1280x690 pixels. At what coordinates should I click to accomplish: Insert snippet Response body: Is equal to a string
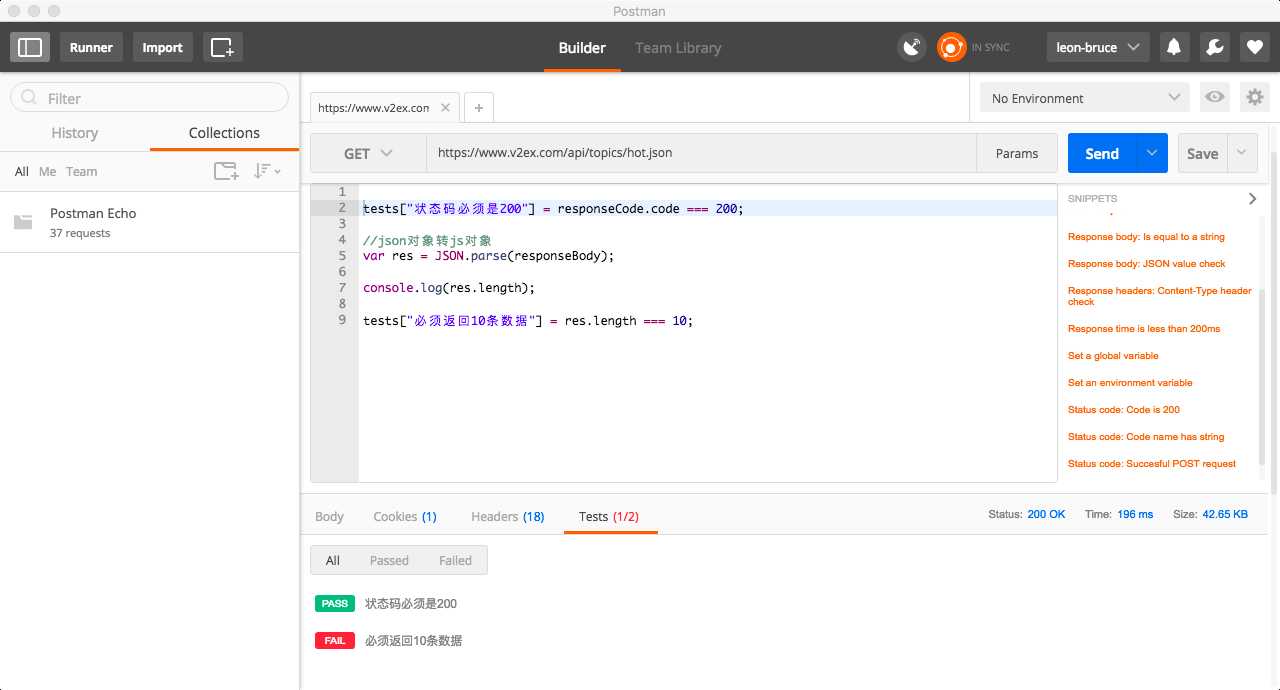[x=1146, y=237]
